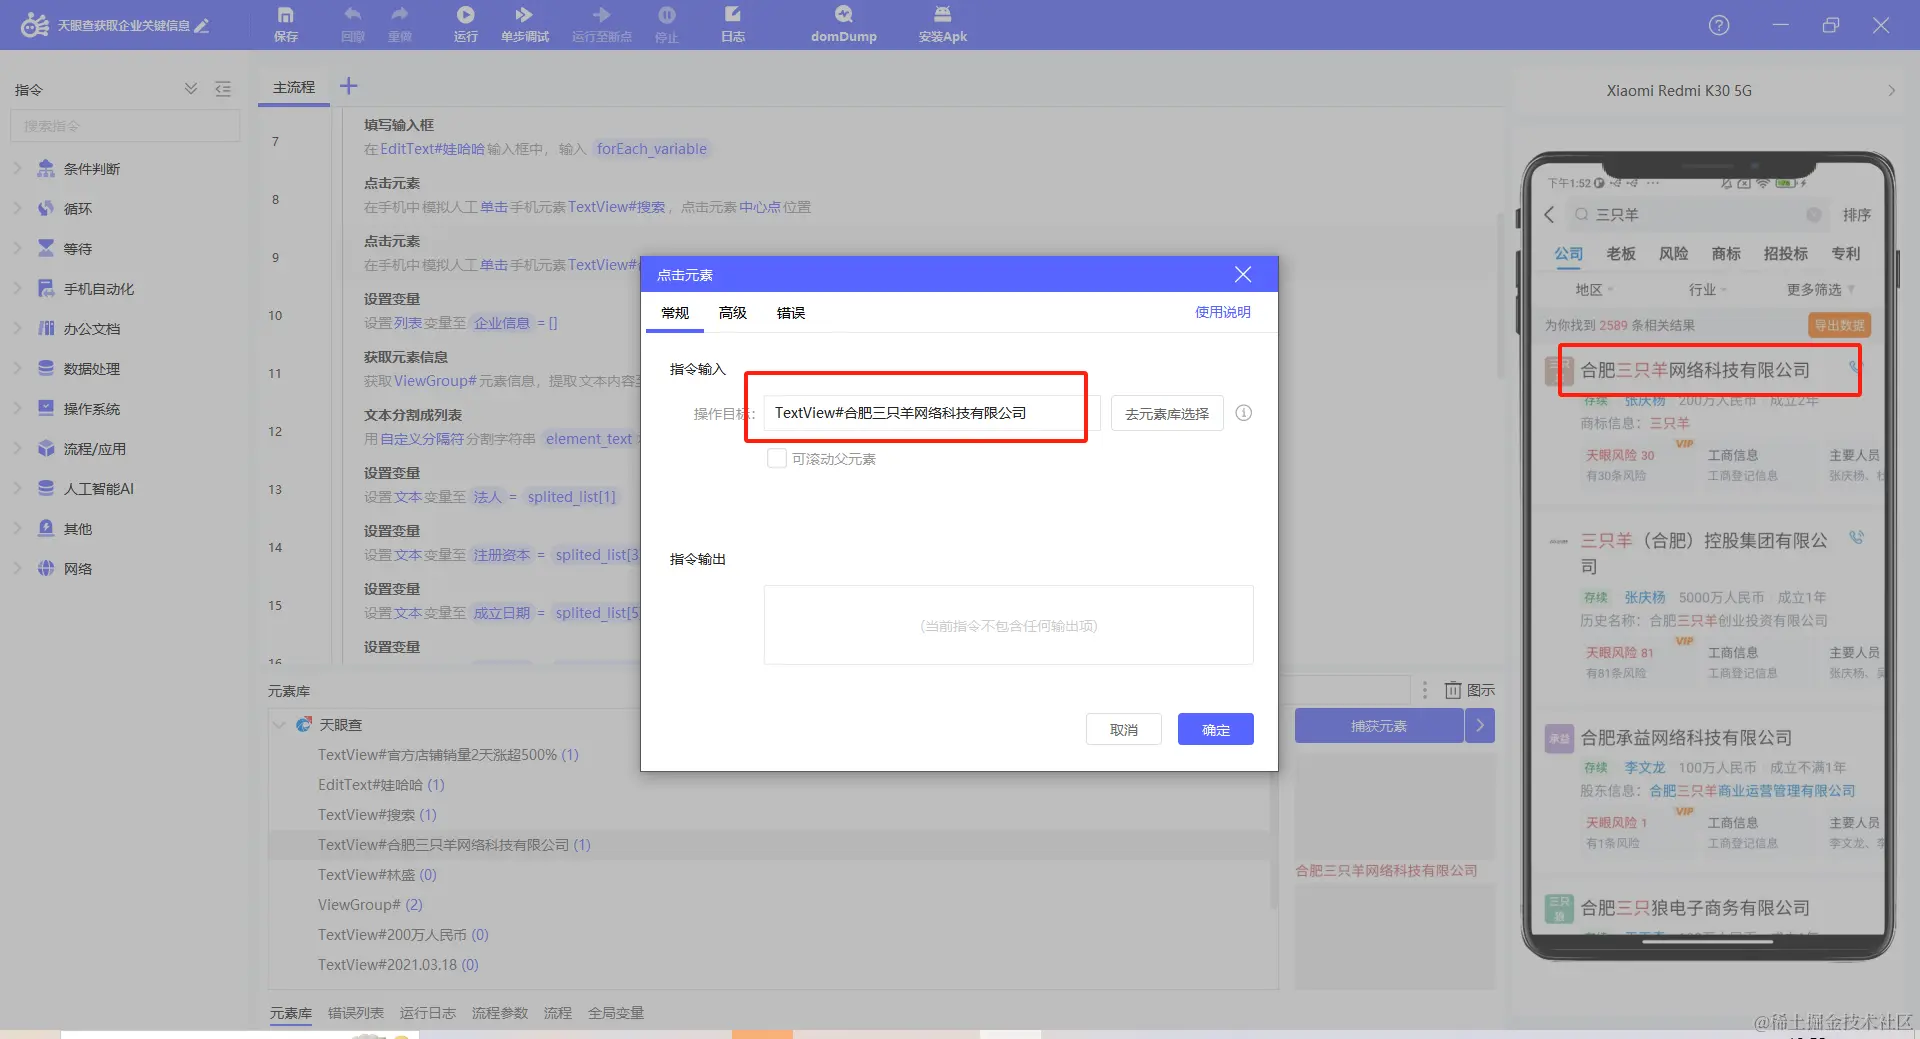Open the 使用说明 link
This screenshot has height=1039, width=1920.
pos(1223,312)
